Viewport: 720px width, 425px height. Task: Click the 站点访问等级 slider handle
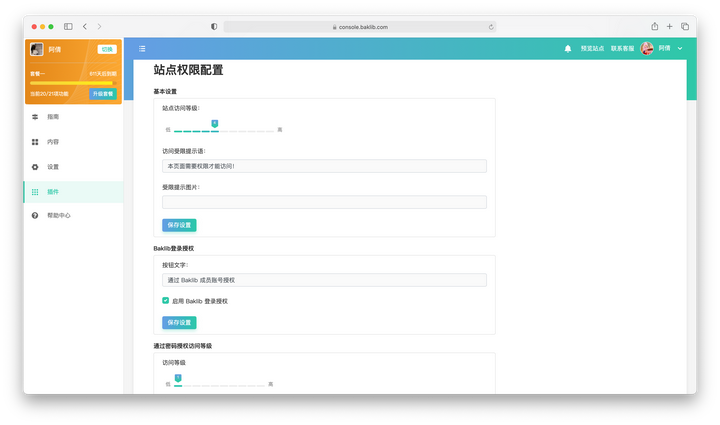214,123
